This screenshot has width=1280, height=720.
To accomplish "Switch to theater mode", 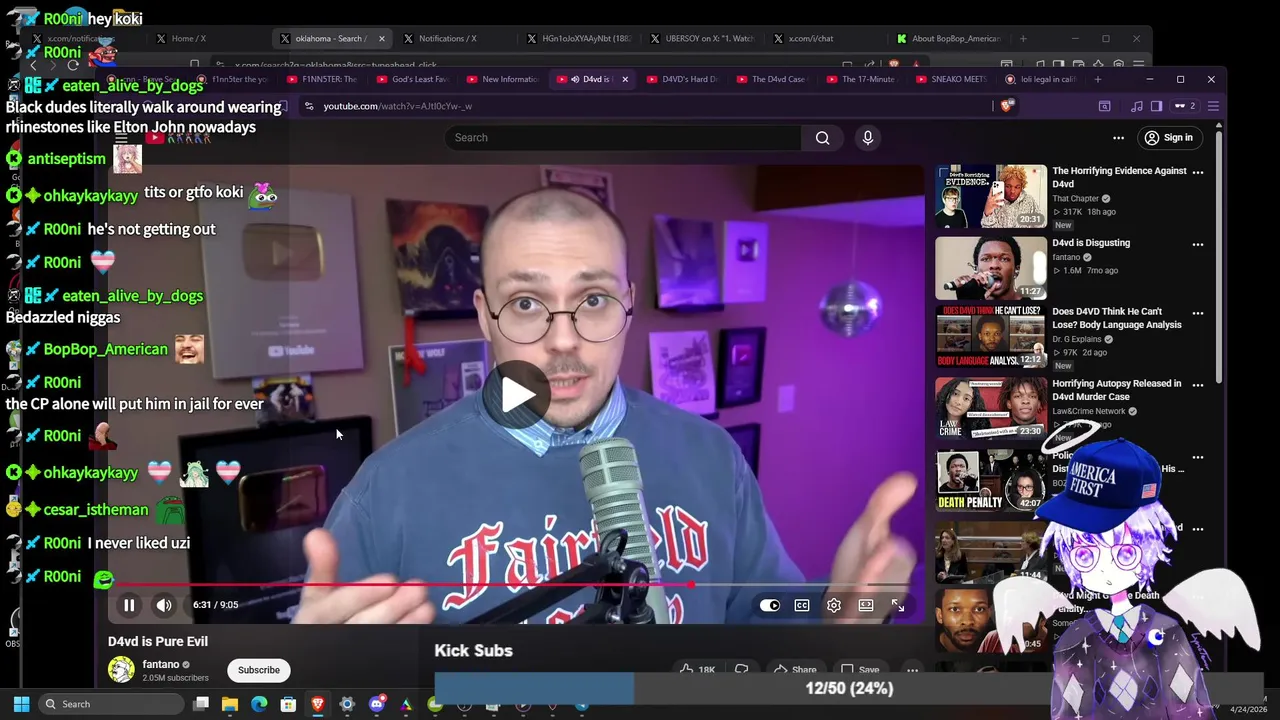I will click(866, 605).
